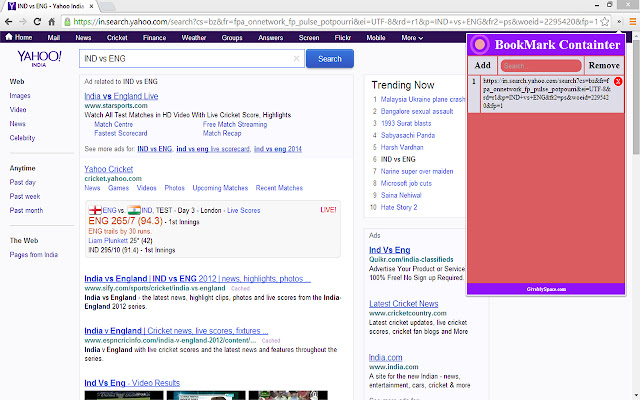Go back with the browser back arrow

[9, 22]
